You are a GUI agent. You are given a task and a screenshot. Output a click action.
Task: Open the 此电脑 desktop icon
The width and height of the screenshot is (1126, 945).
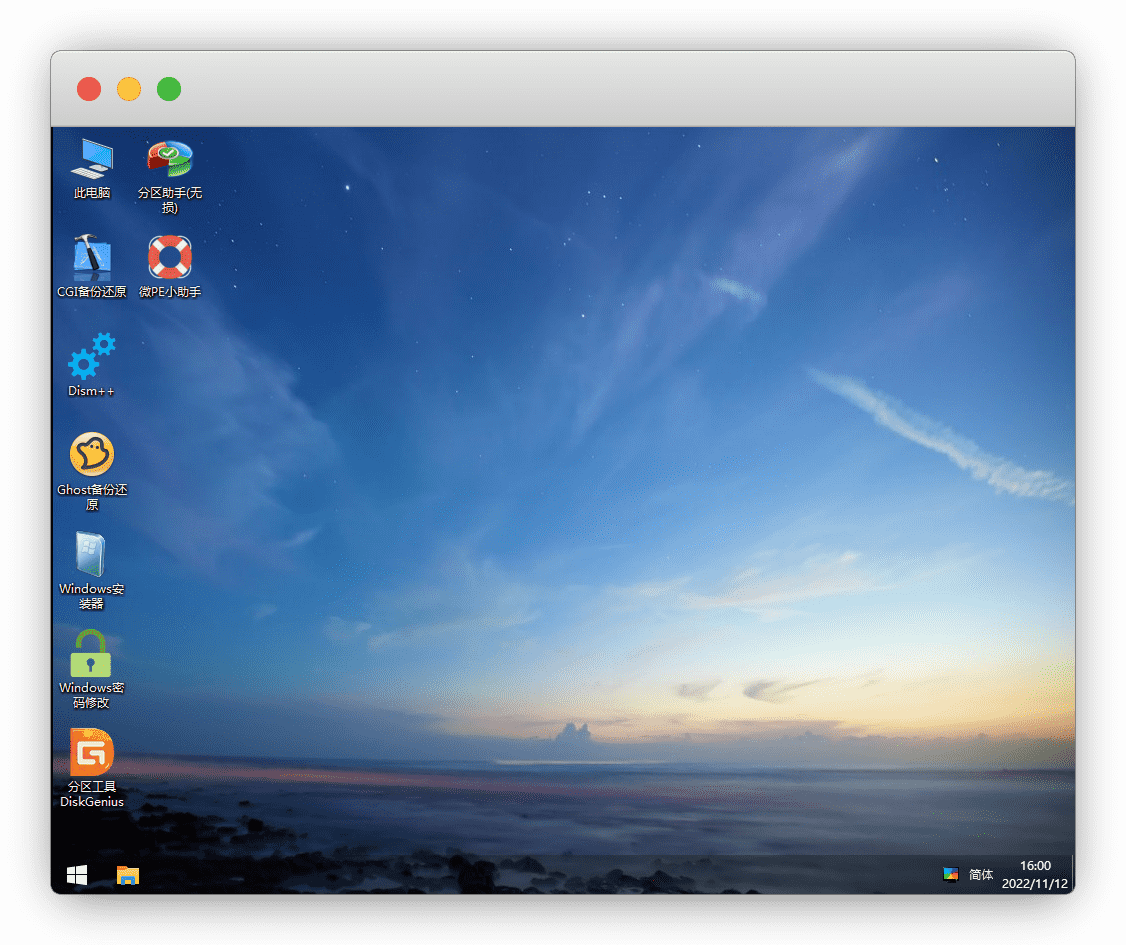(x=92, y=160)
